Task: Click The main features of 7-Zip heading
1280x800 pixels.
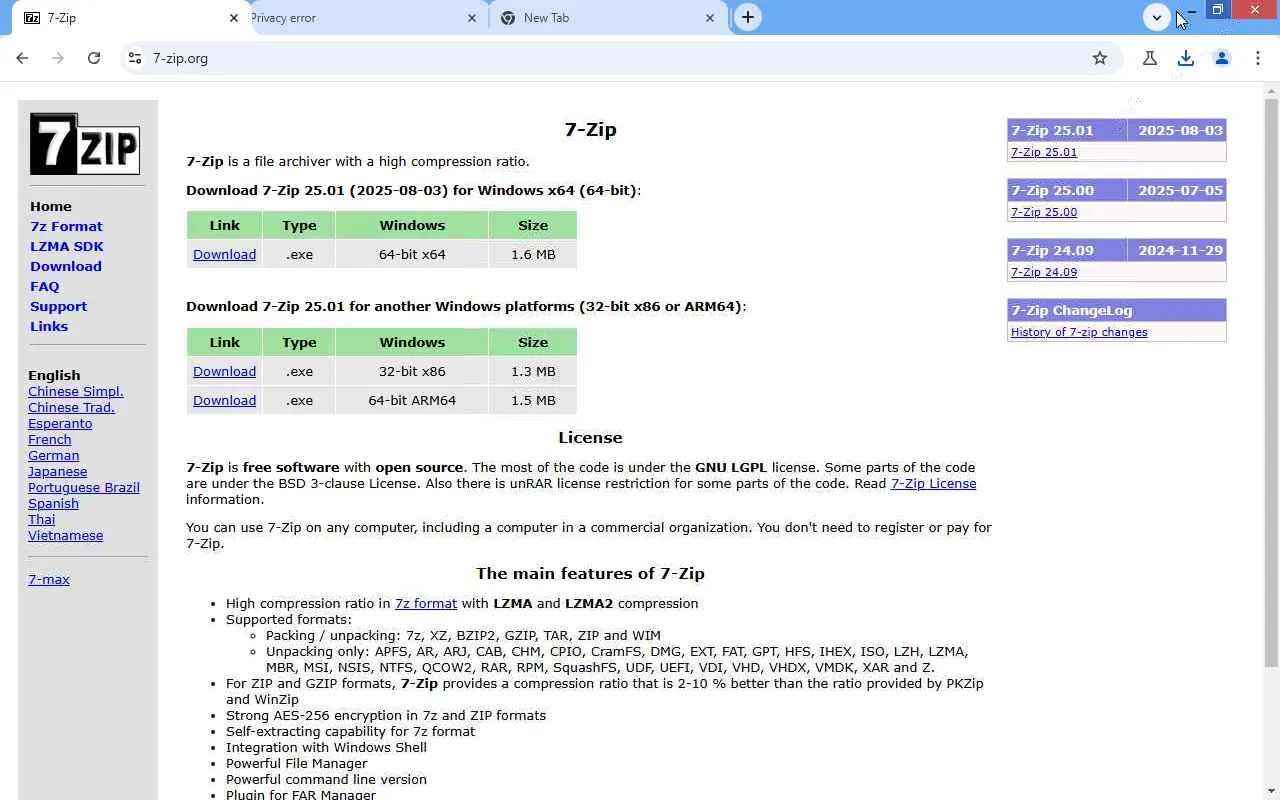Action: [x=590, y=573]
